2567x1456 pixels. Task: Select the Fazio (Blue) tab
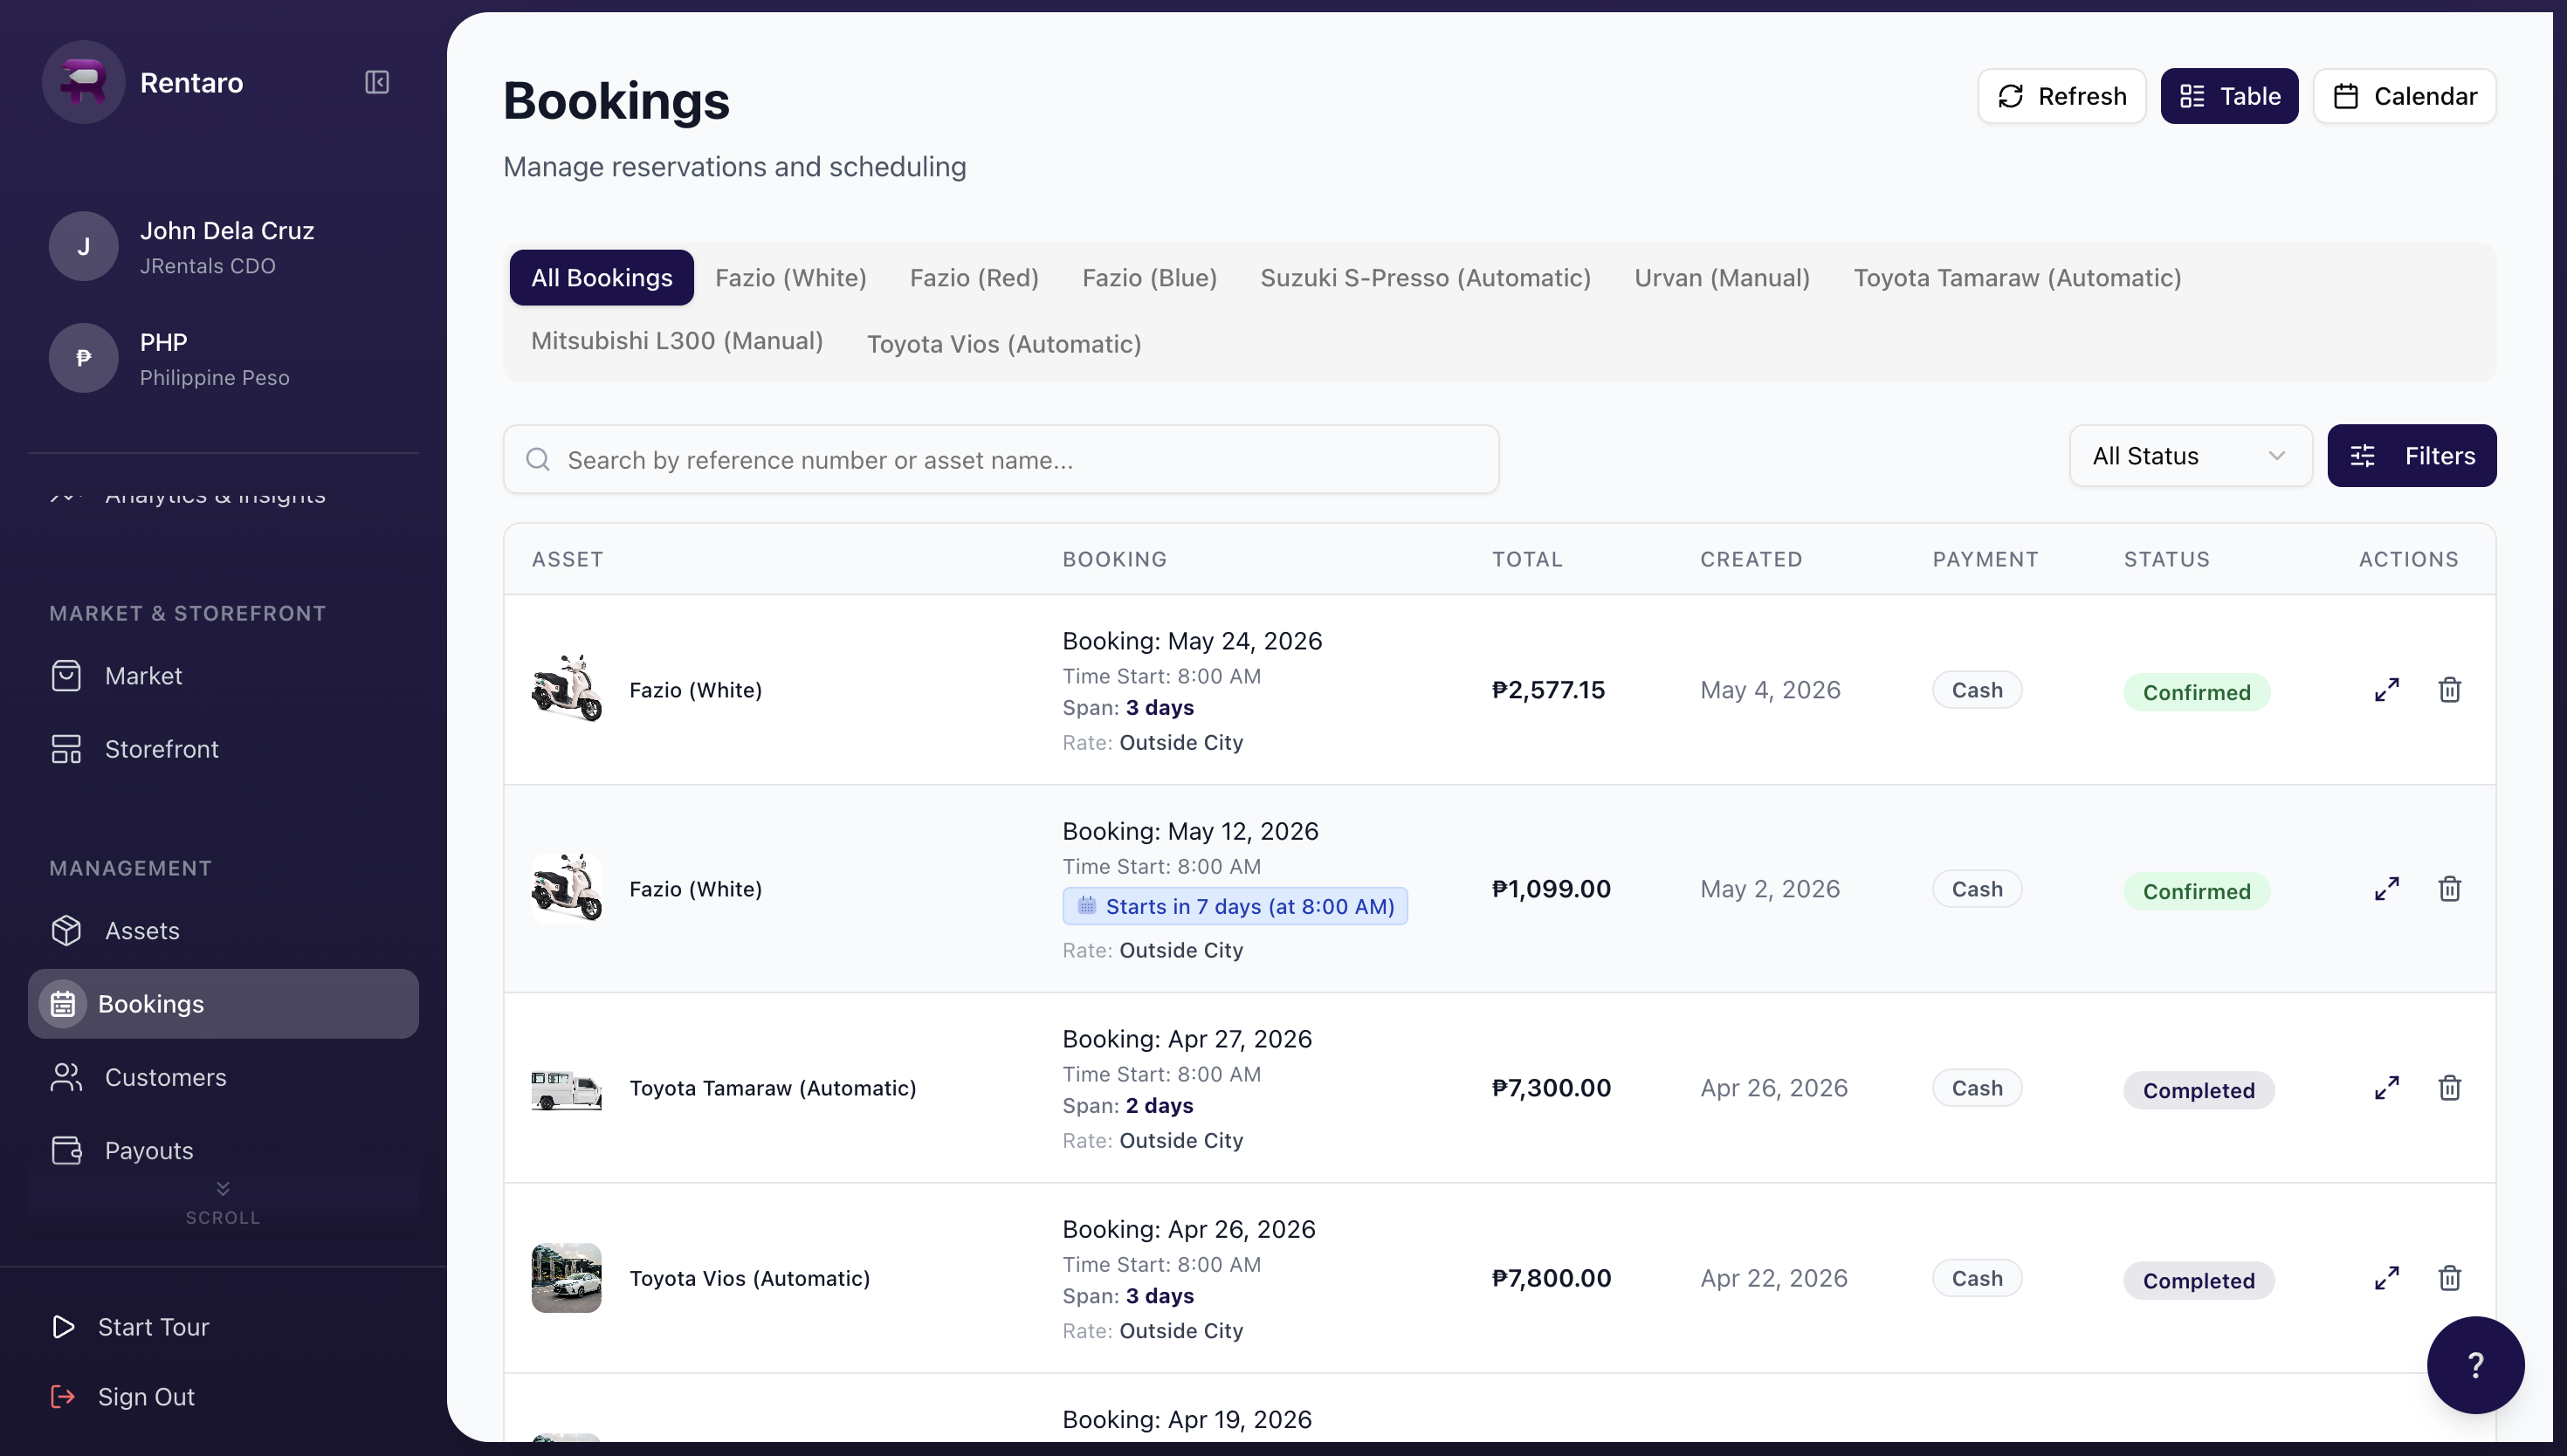pos(1150,278)
